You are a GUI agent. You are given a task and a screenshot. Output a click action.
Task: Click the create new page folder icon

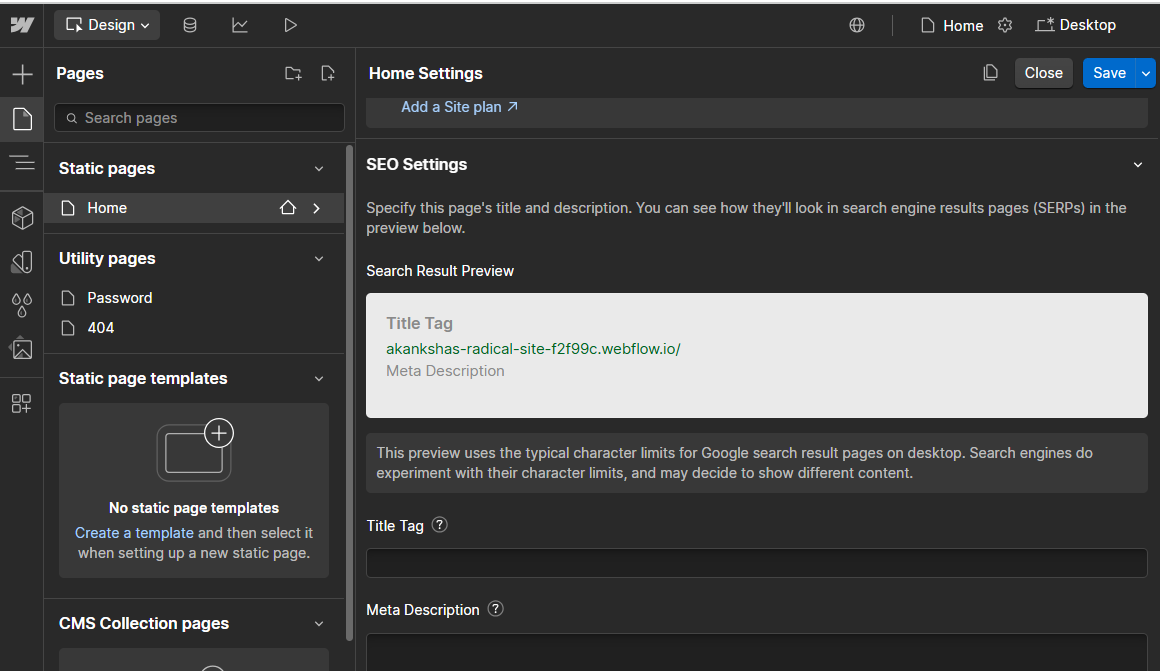pos(292,73)
